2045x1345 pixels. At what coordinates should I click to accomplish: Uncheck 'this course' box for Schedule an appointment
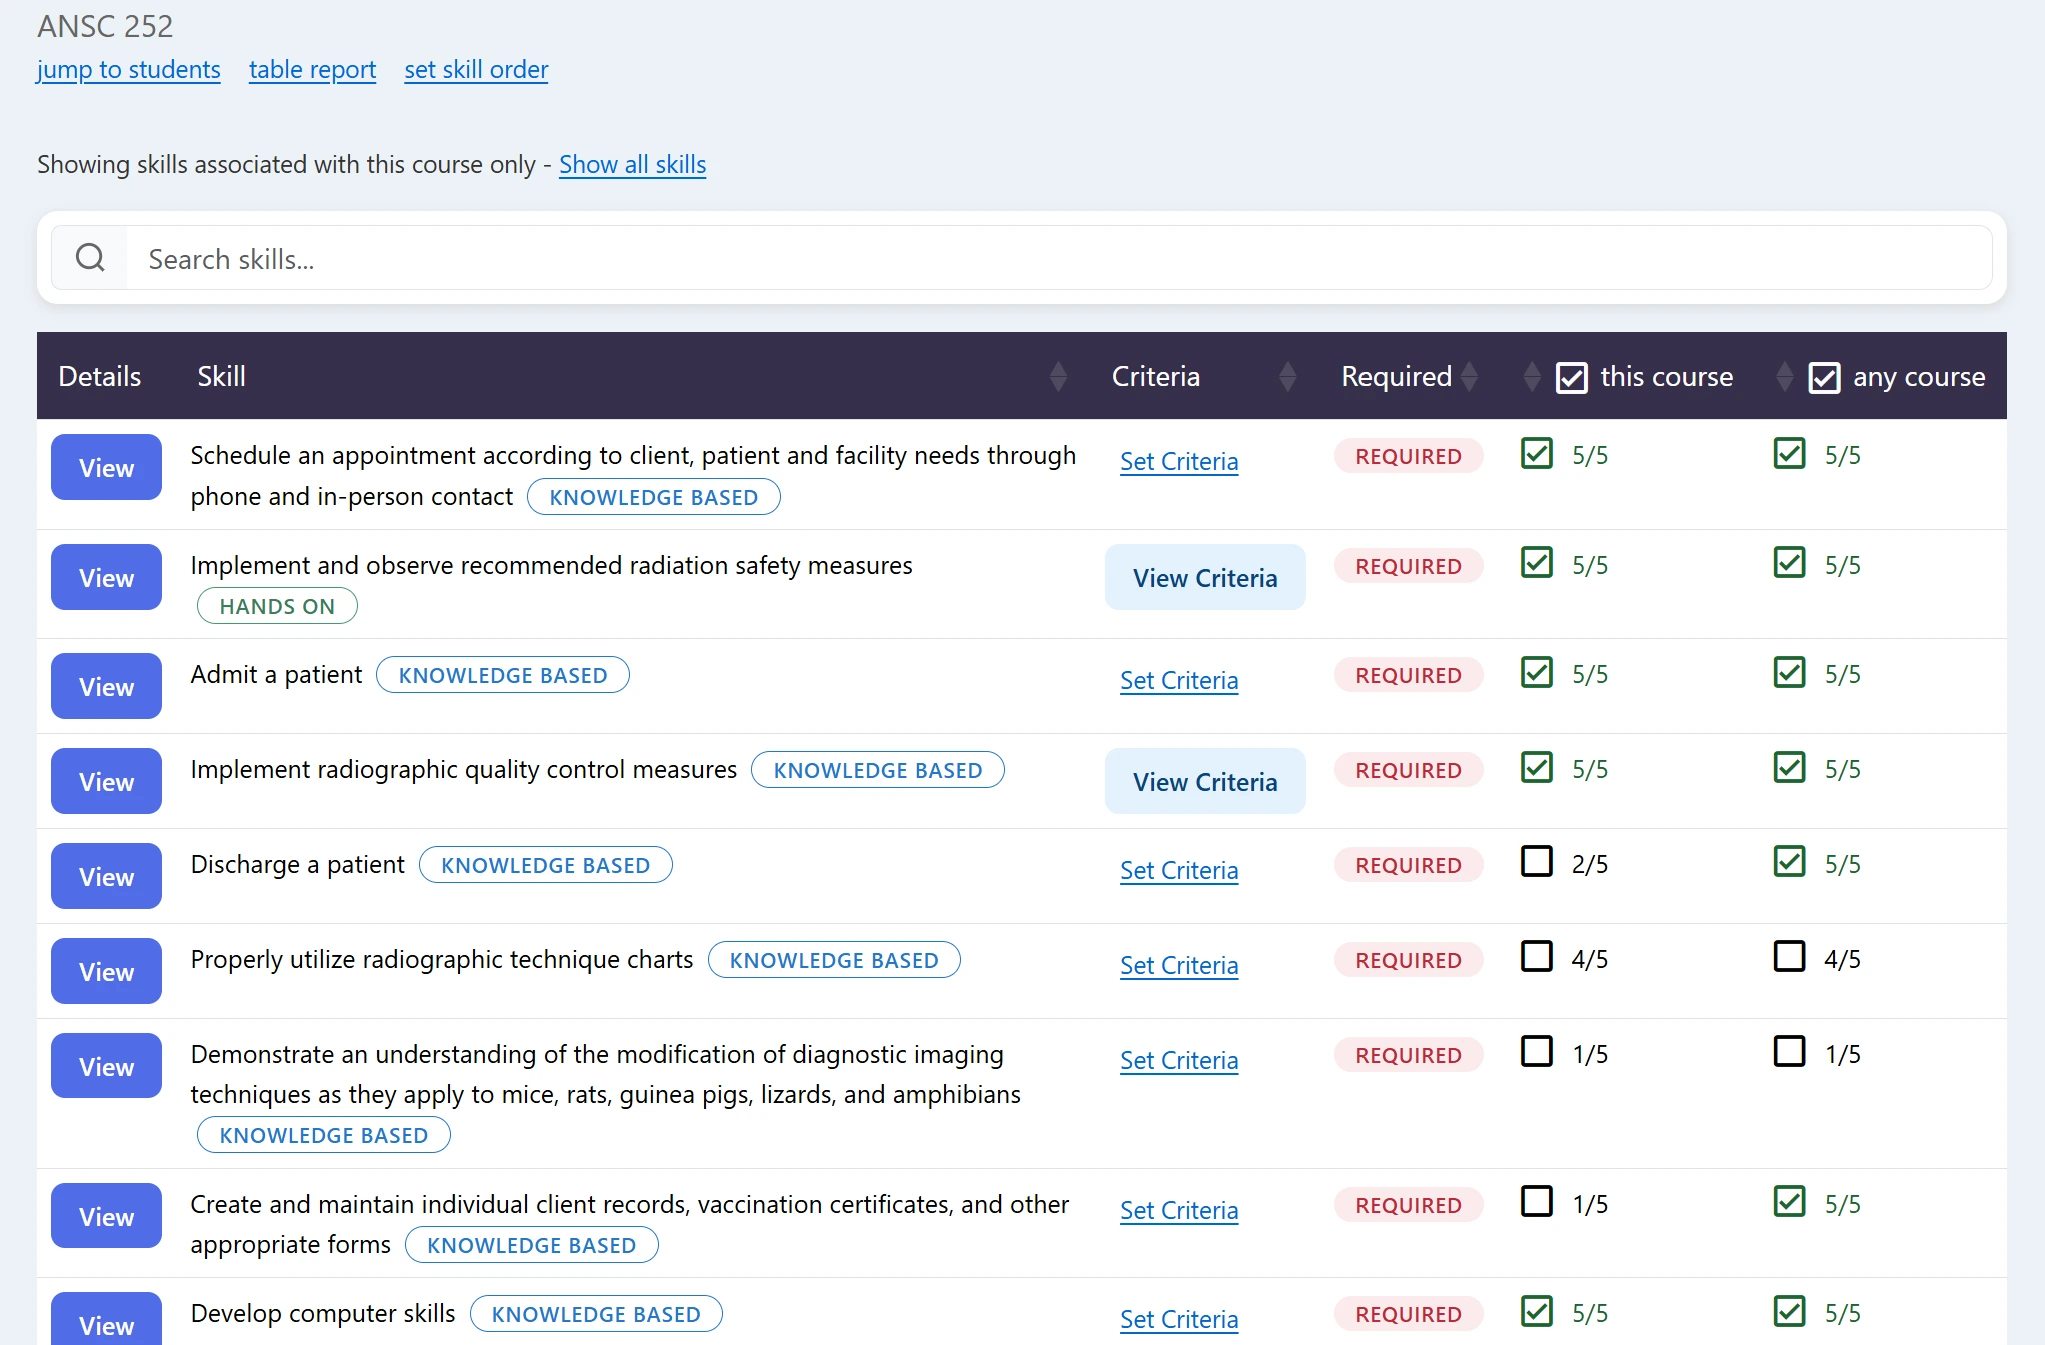click(1537, 453)
